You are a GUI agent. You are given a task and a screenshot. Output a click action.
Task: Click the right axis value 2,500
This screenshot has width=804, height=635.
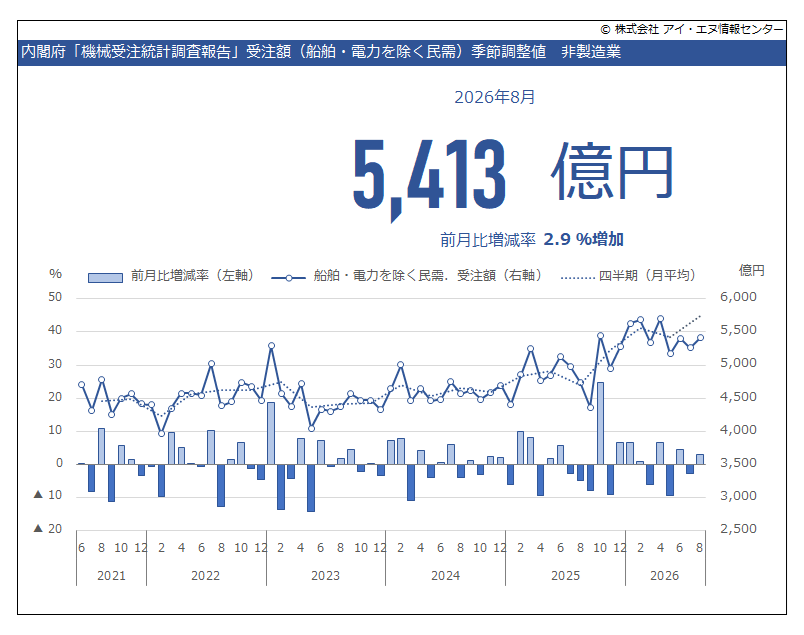click(x=738, y=528)
